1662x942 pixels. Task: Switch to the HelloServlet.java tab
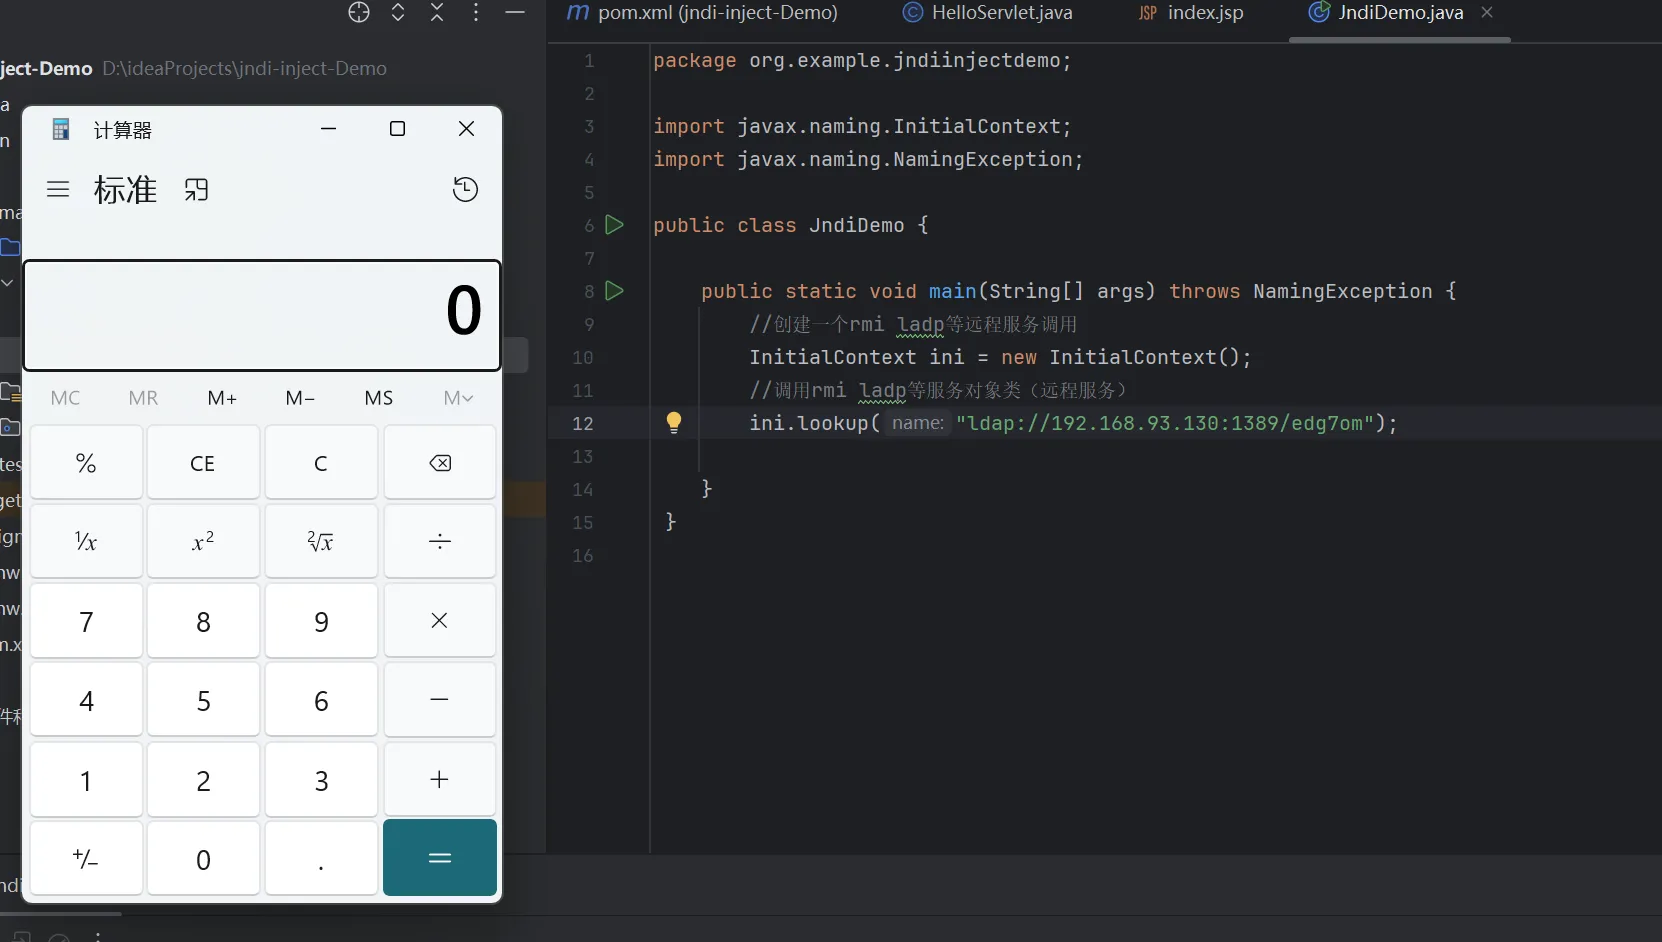[x=988, y=13]
